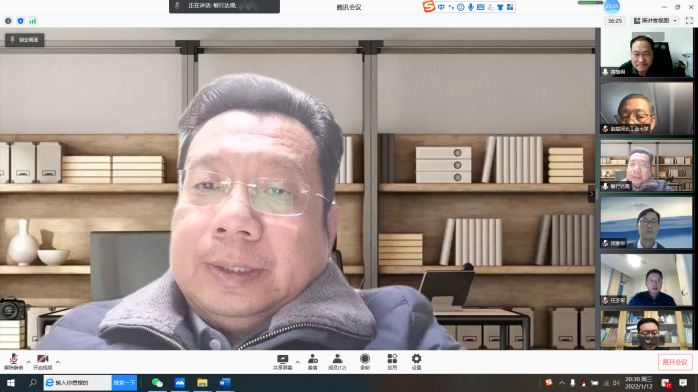This screenshot has width=698, height=392.
Task: Focus the taskbar browser search input box
Action: pyautogui.click(x=78, y=383)
